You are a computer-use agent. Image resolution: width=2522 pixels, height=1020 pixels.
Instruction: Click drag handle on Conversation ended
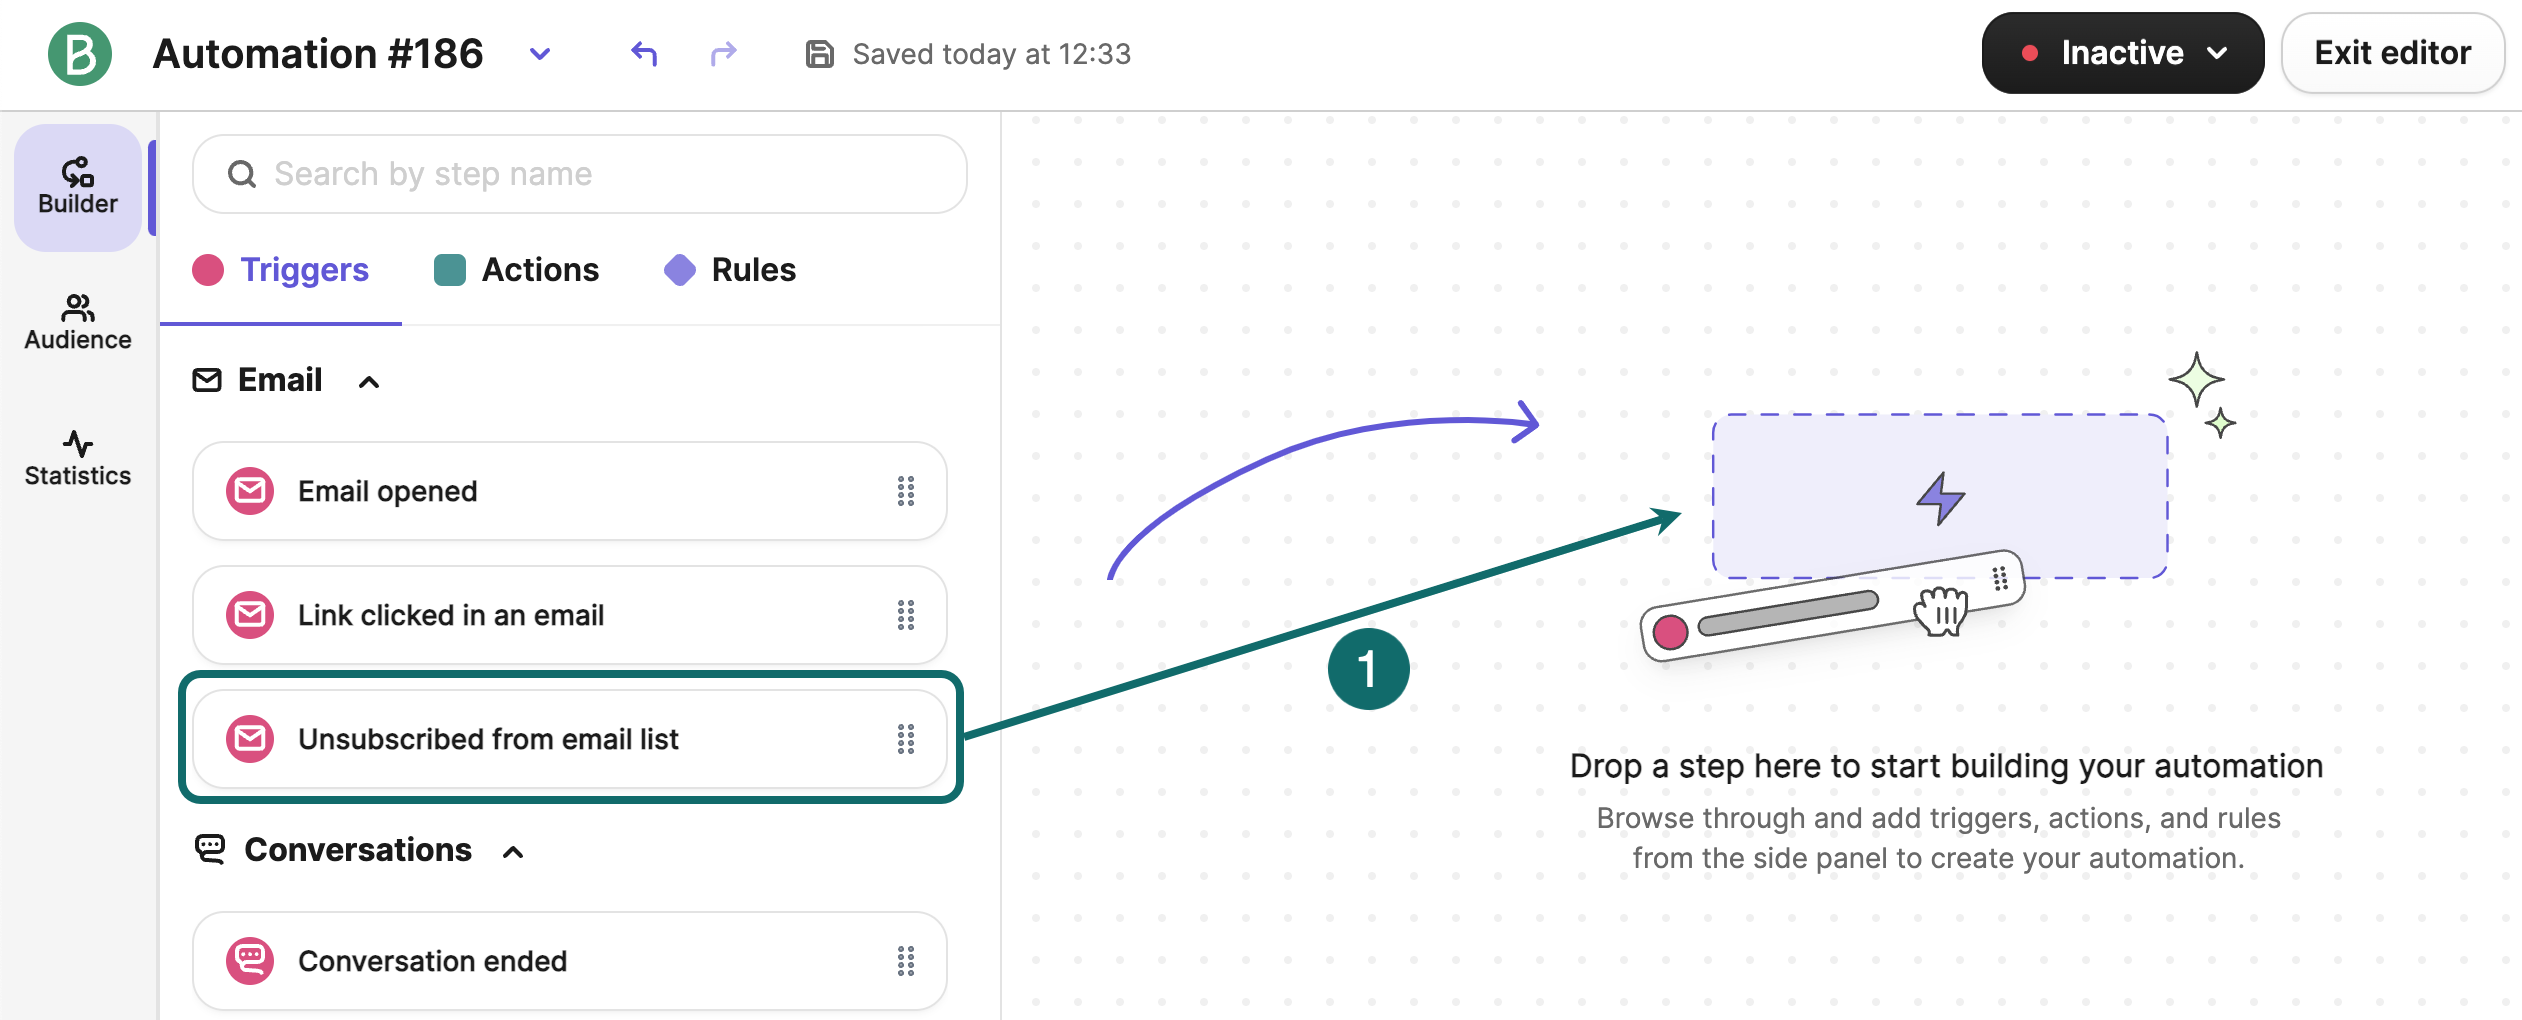[x=905, y=961]
